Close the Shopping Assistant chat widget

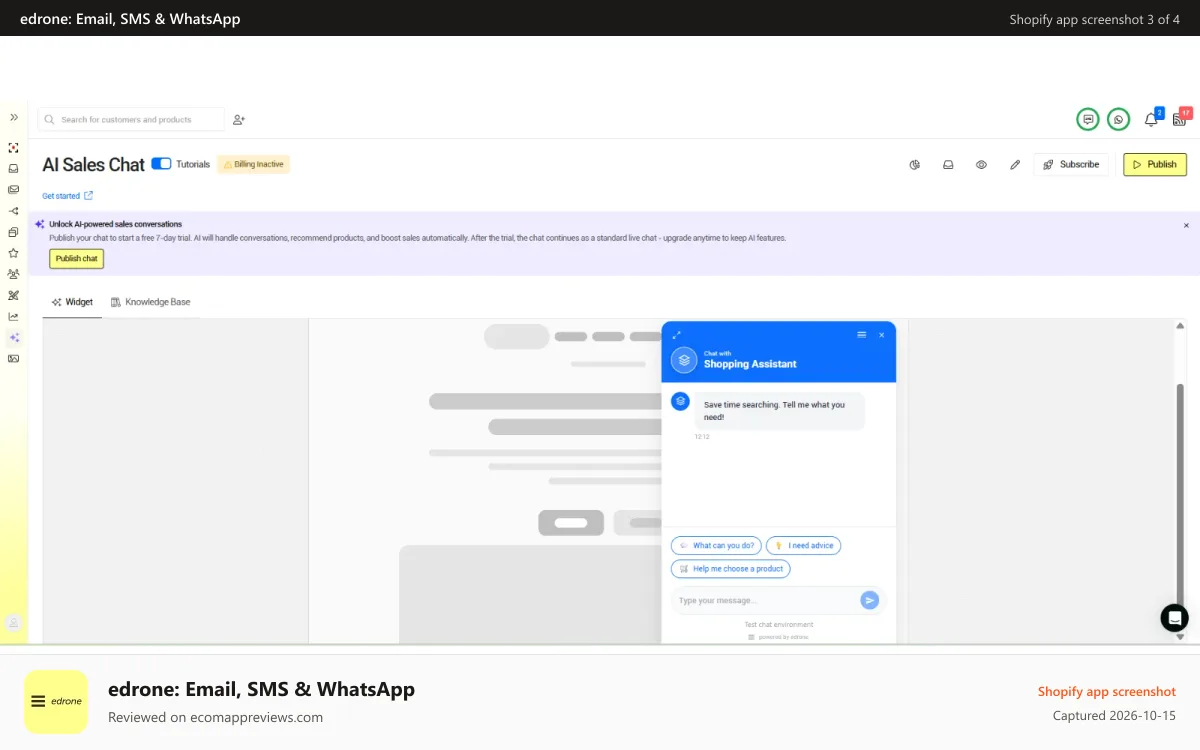point(881,335)
